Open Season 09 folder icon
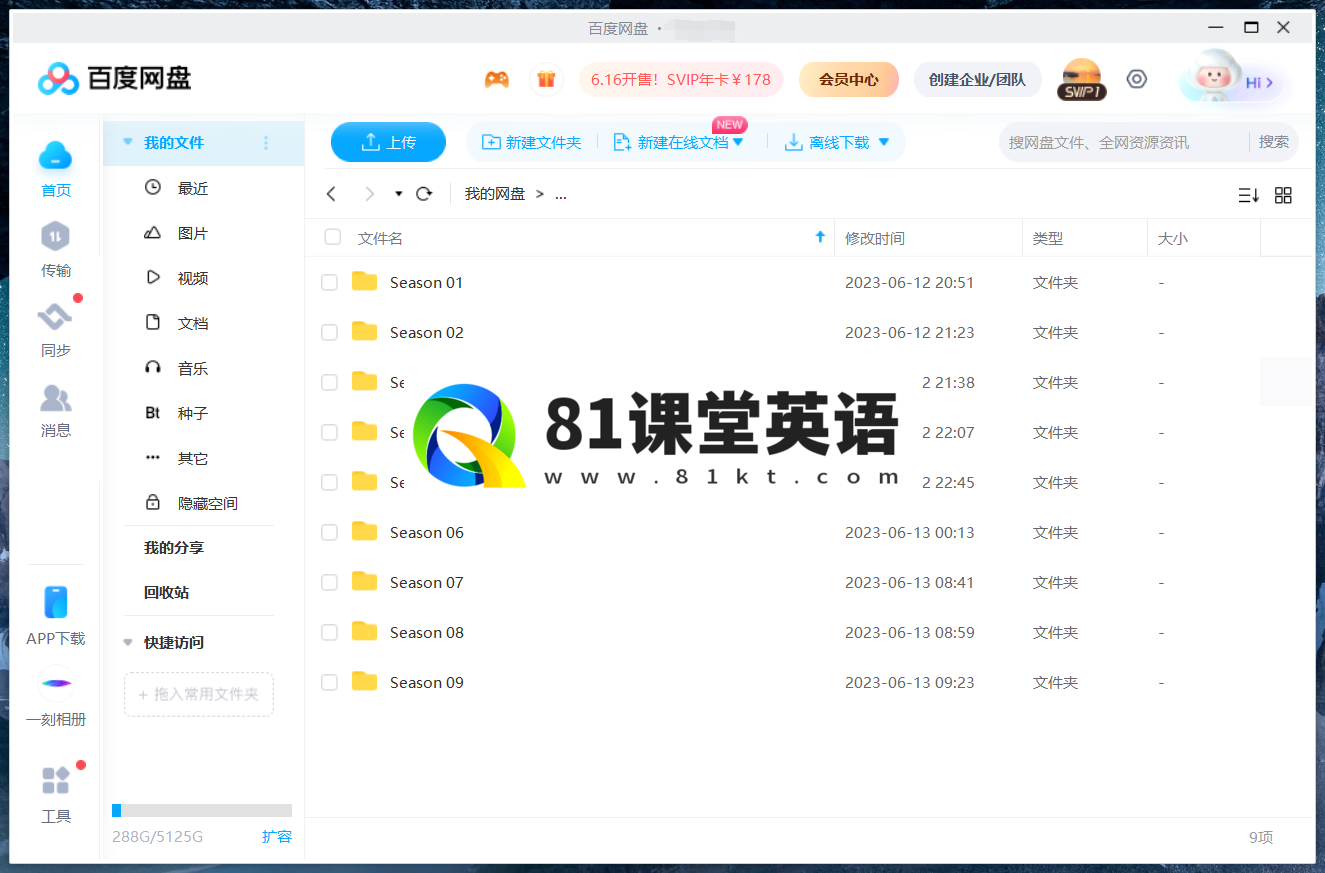The width and height of the screenshot is (1325, 873). (x=365, y=682)
